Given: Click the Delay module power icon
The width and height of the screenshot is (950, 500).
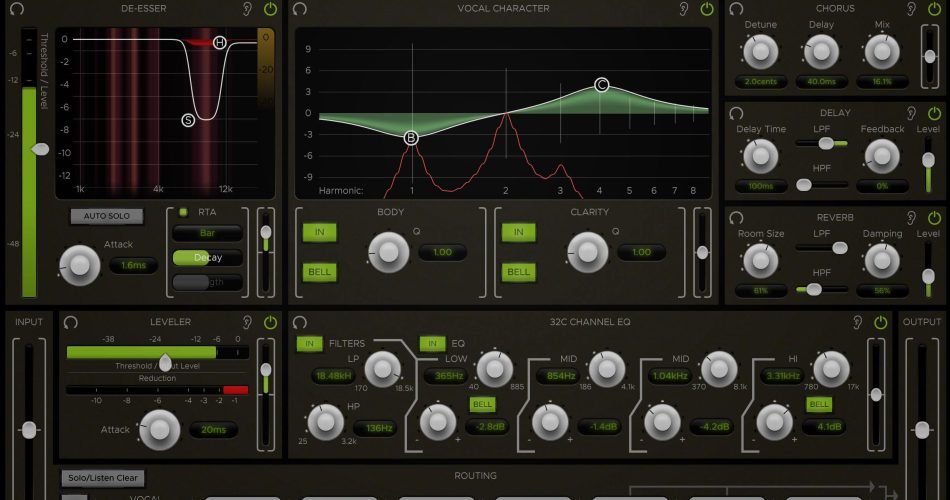Looking at the screenshot, I should [934, 113].
